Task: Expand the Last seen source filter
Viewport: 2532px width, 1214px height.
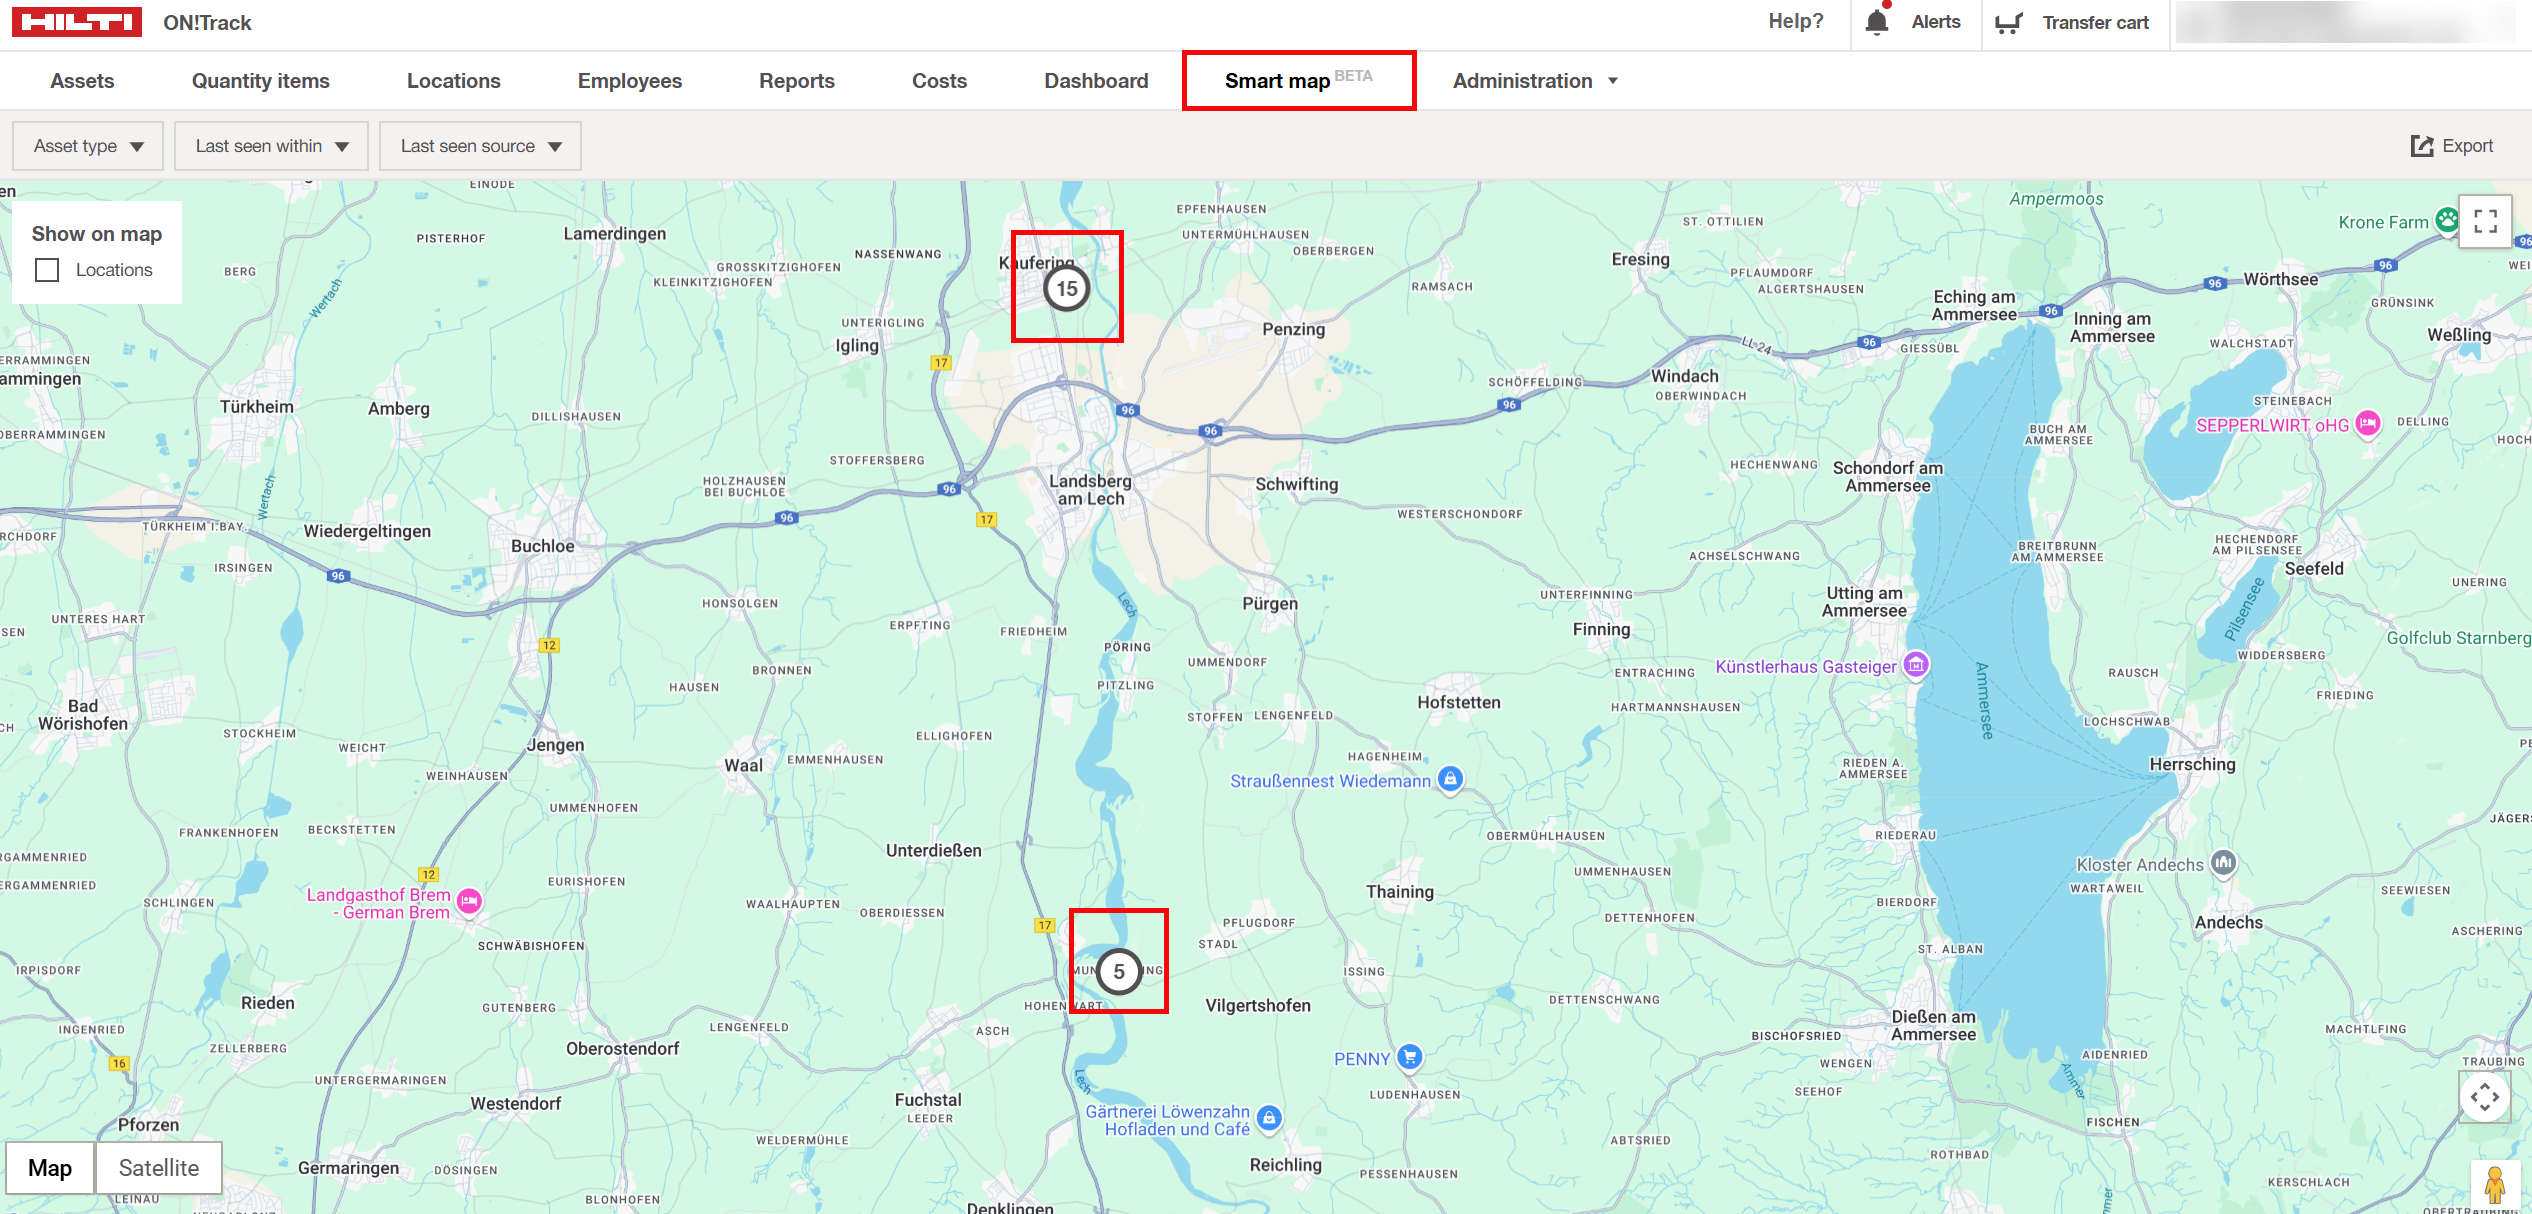Action: (480, 146)
